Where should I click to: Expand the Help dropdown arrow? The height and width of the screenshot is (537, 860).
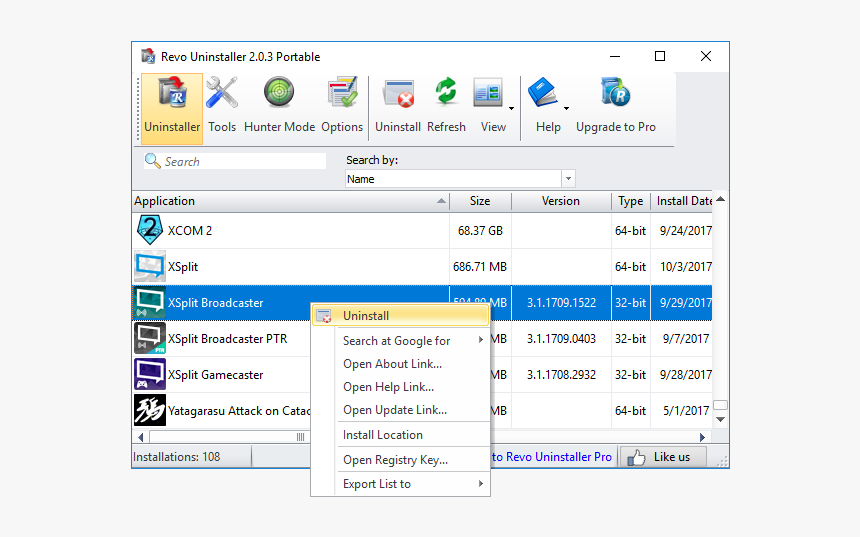[566, 108]
